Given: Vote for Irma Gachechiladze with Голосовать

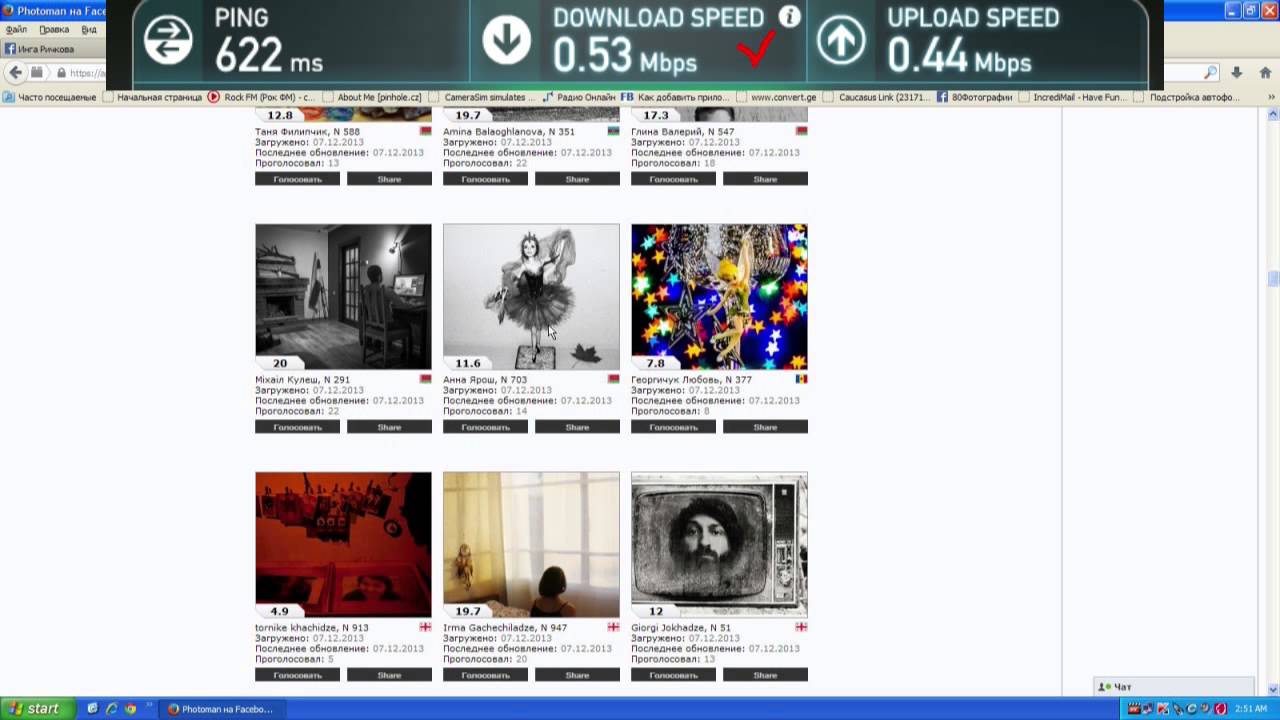Looking at the screenshot, I should point(485,675).
